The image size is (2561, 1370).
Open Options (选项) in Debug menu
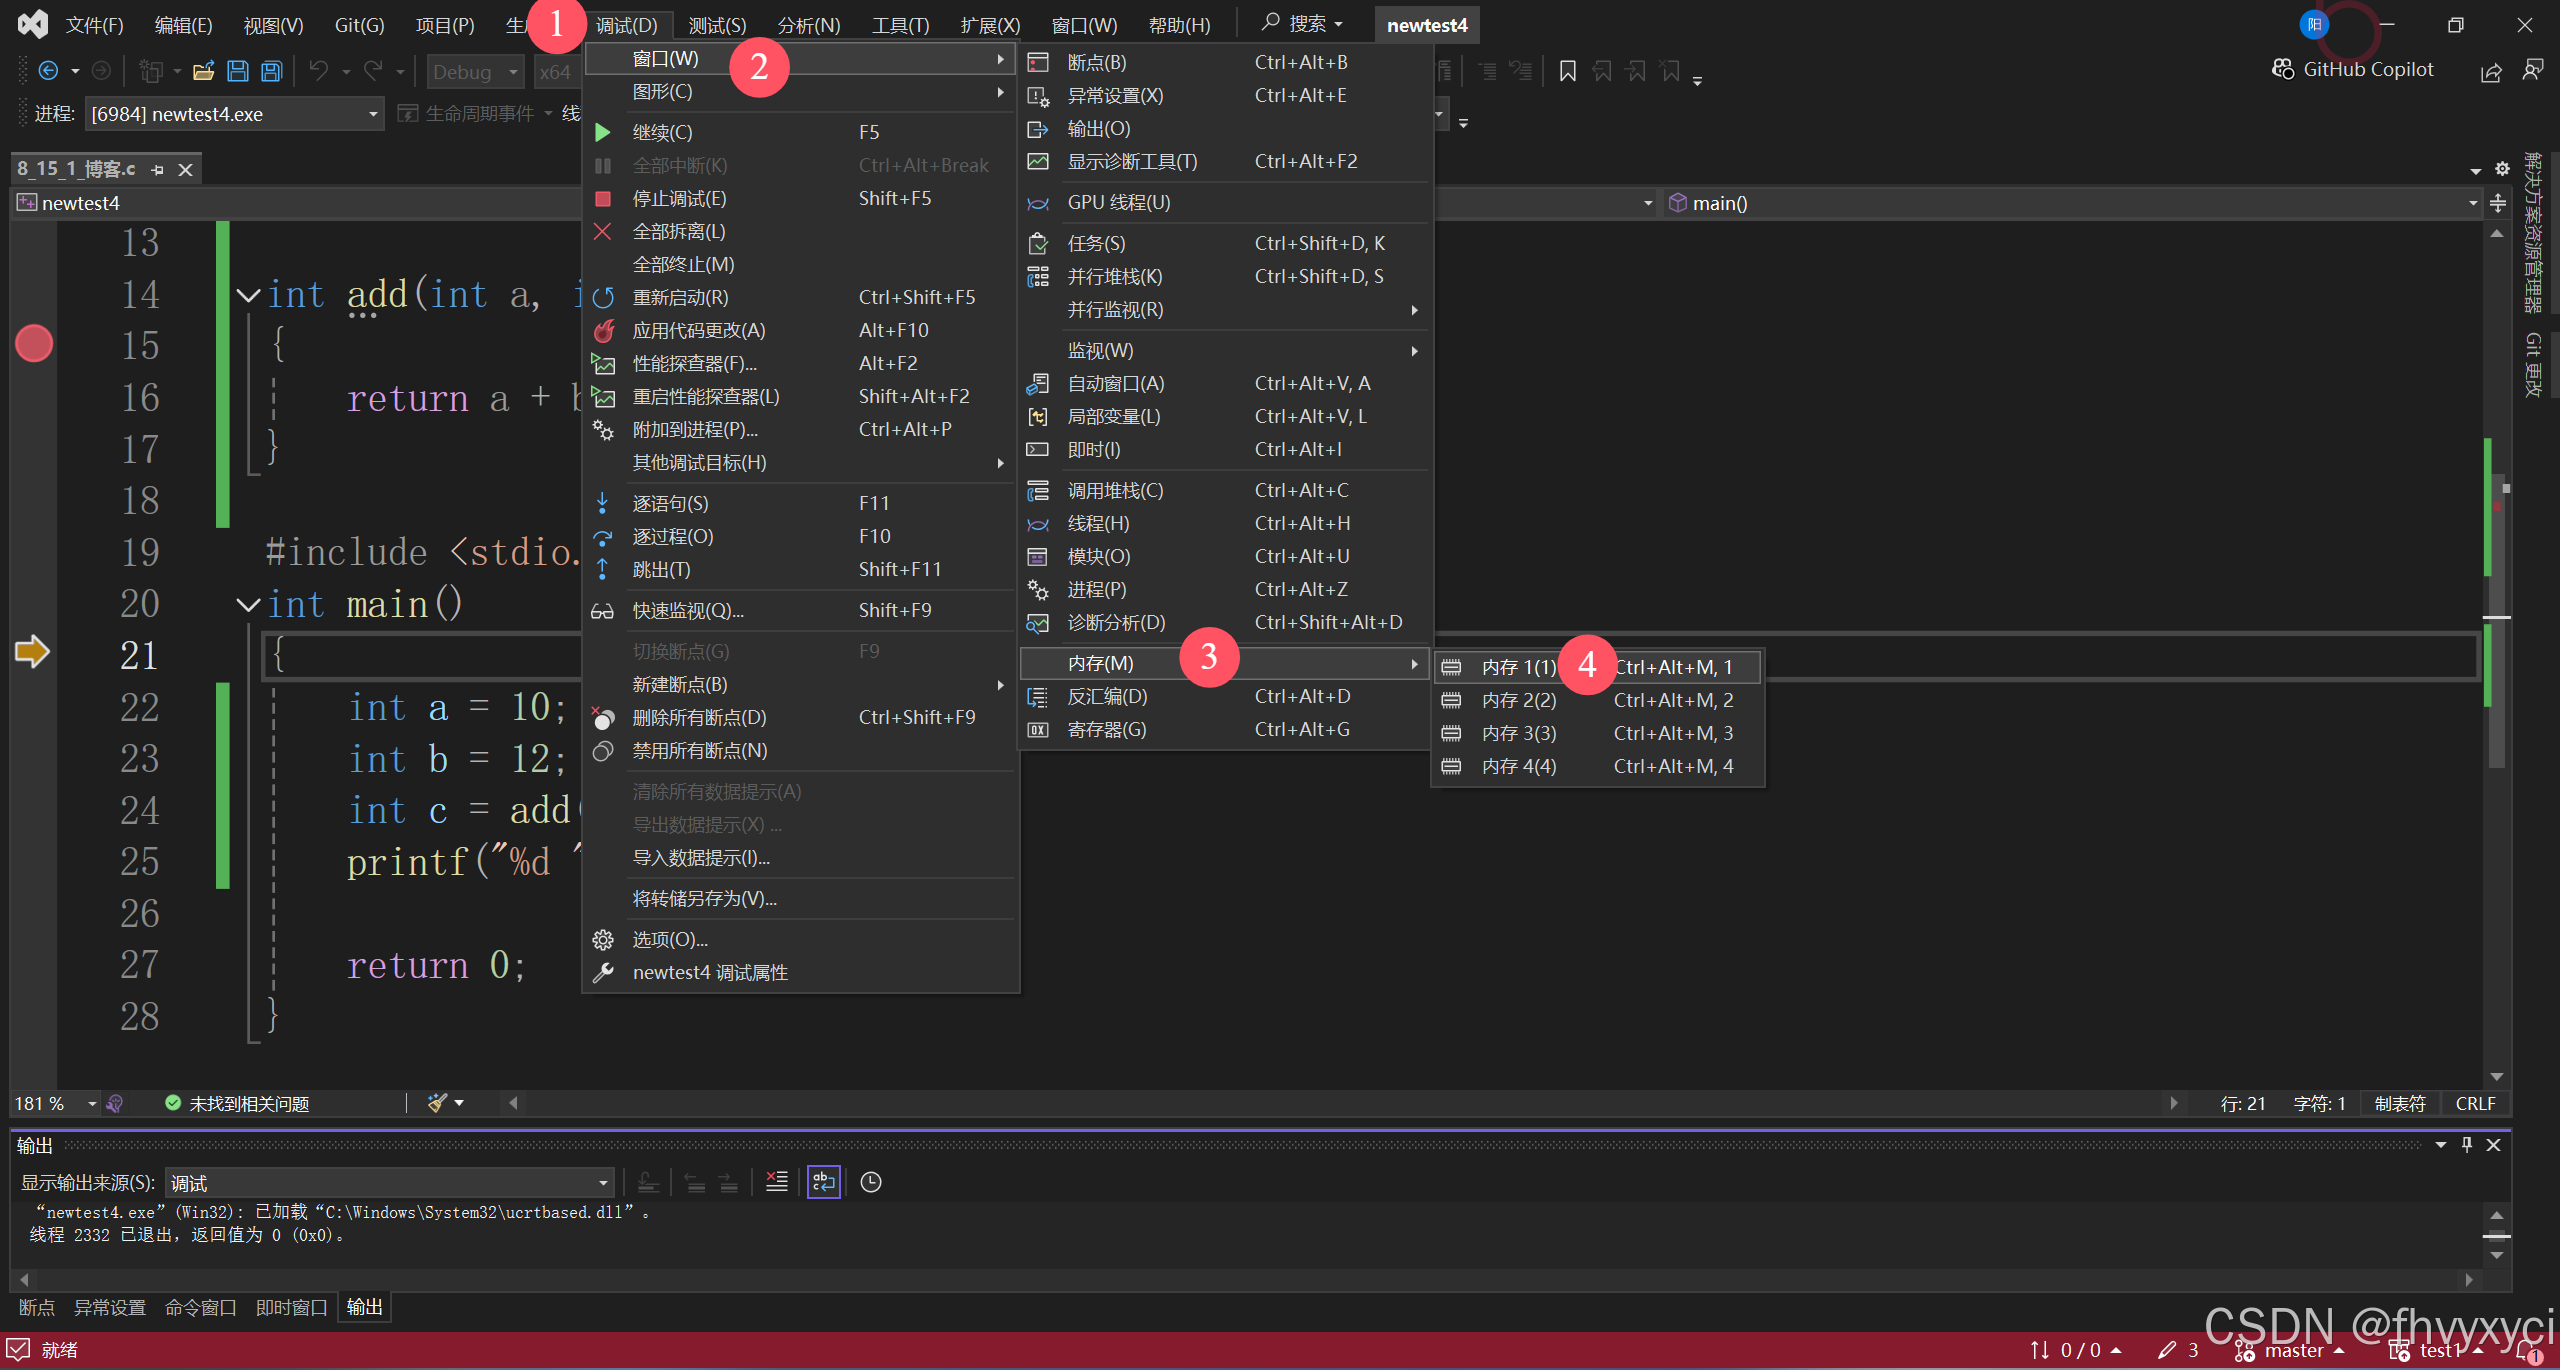pos(800,939)
